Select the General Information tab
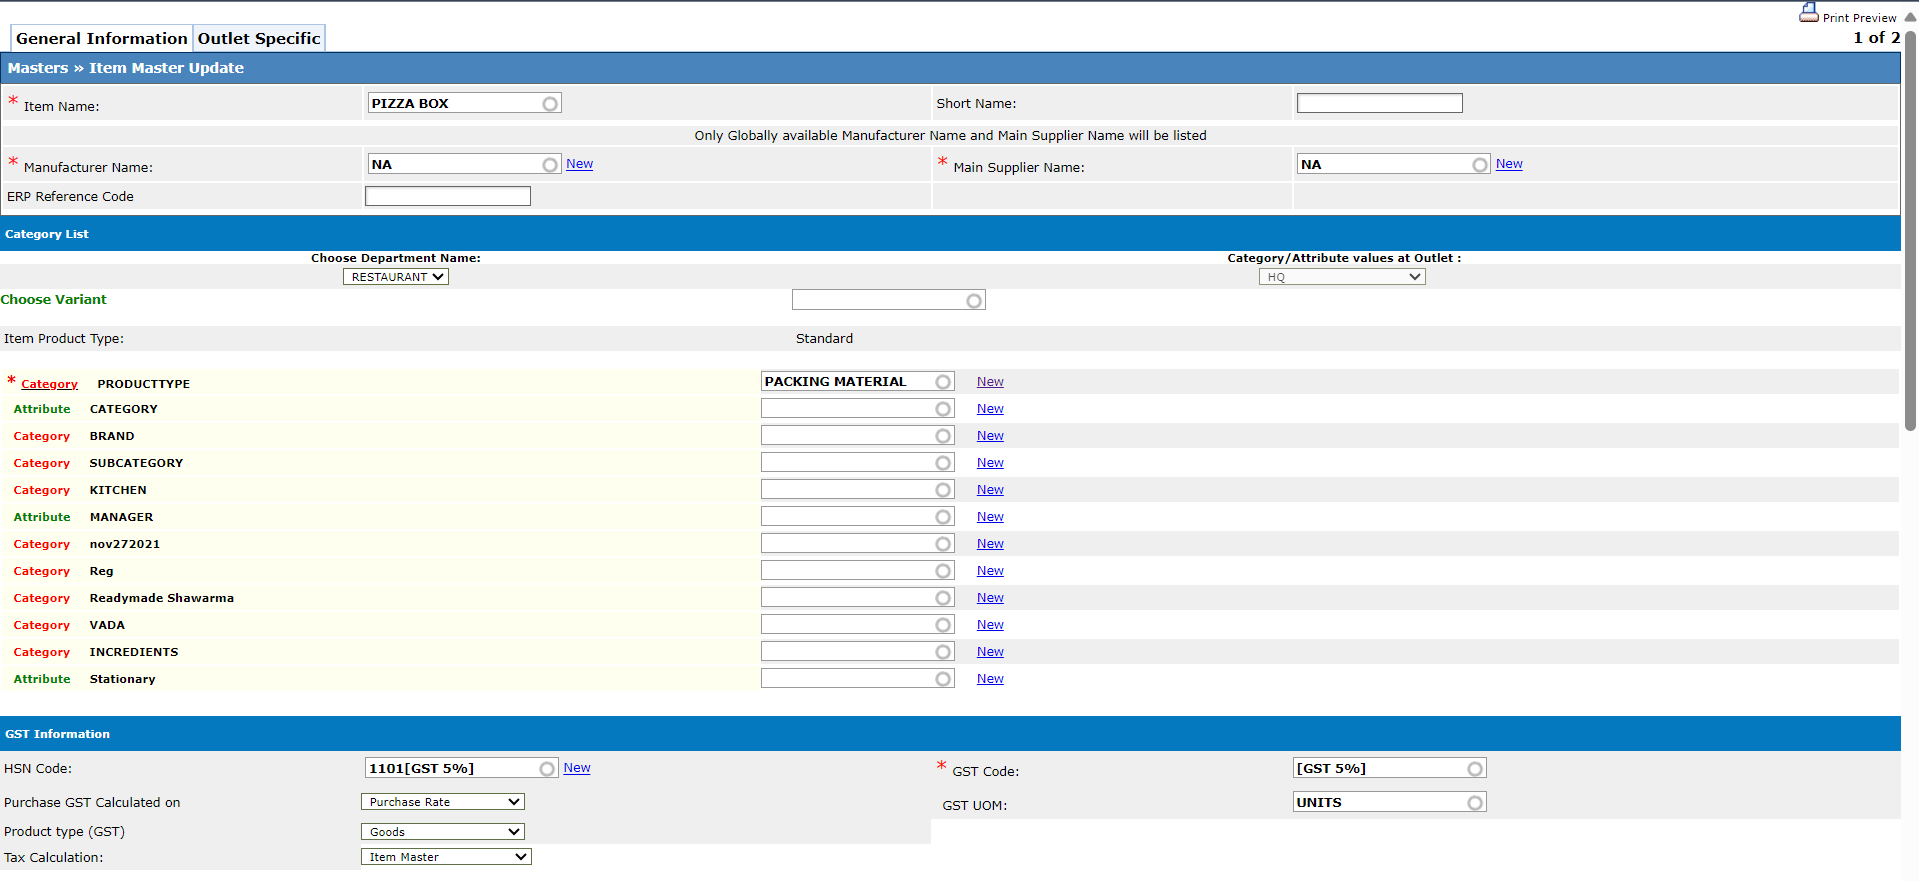The height and width of the screenshot is (881, 1919). coord(101,38)
